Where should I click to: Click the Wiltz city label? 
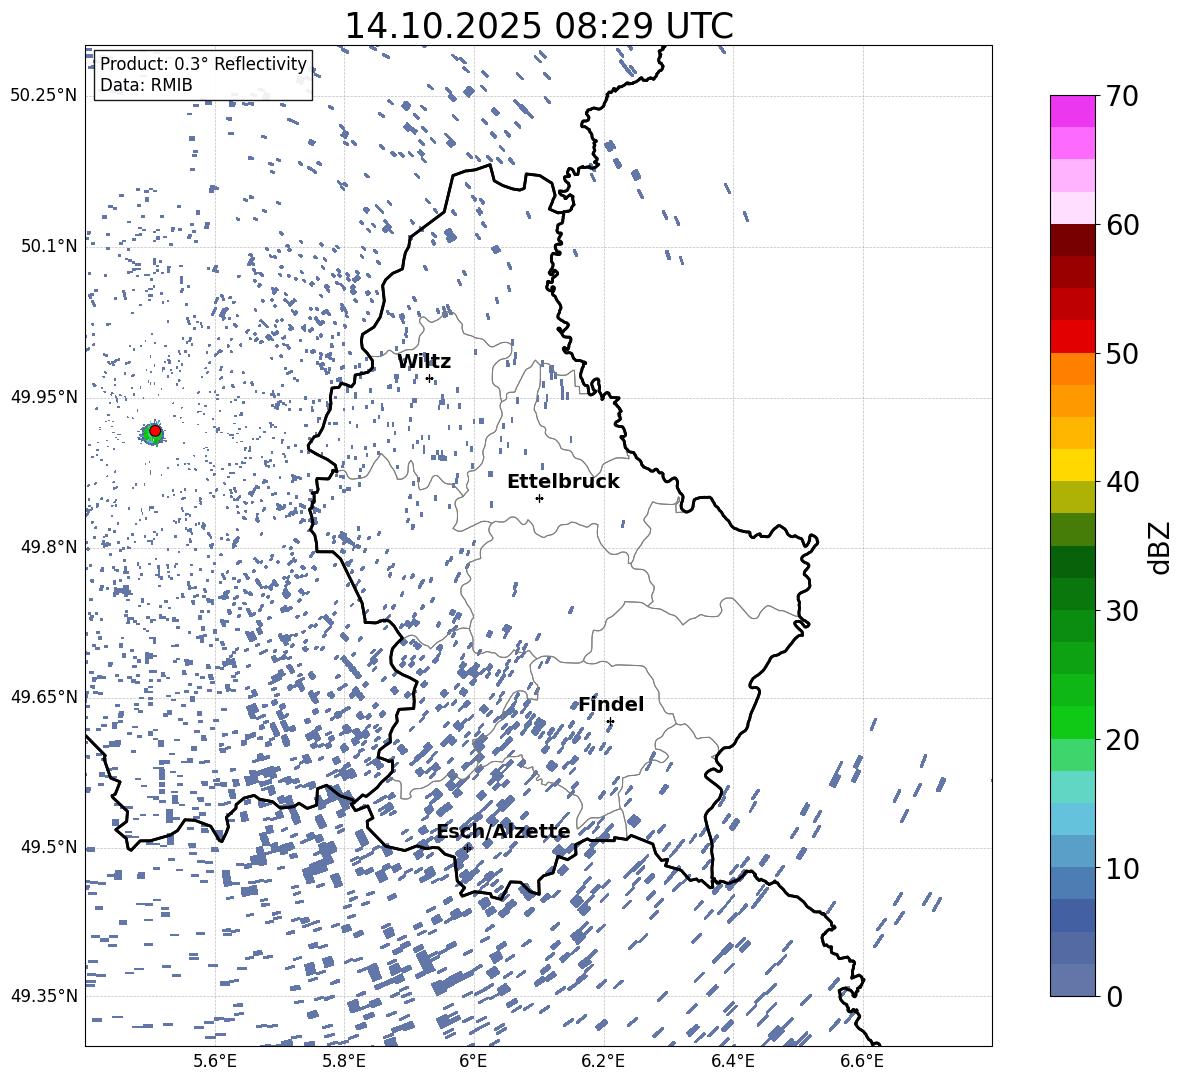[x=424, y=362]
